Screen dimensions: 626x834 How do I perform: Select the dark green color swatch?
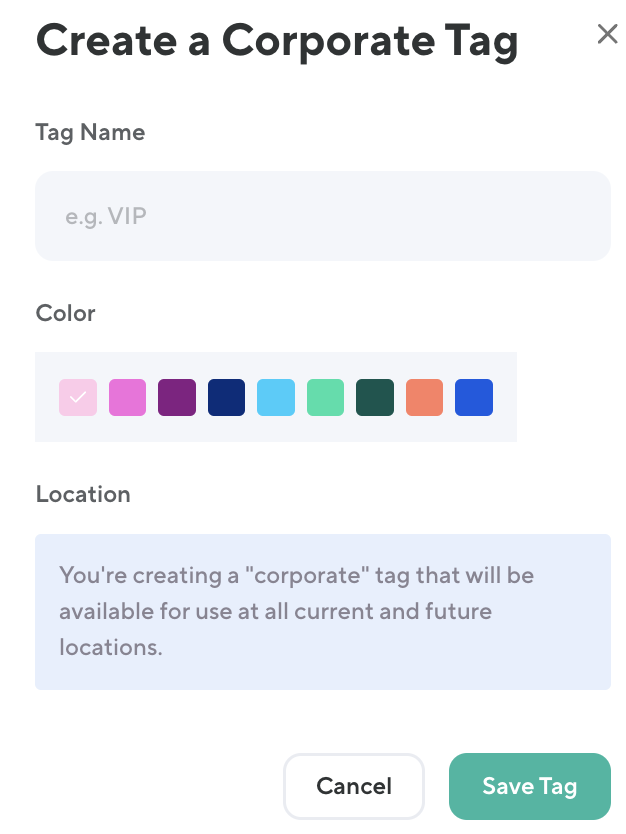click(375, 397)
